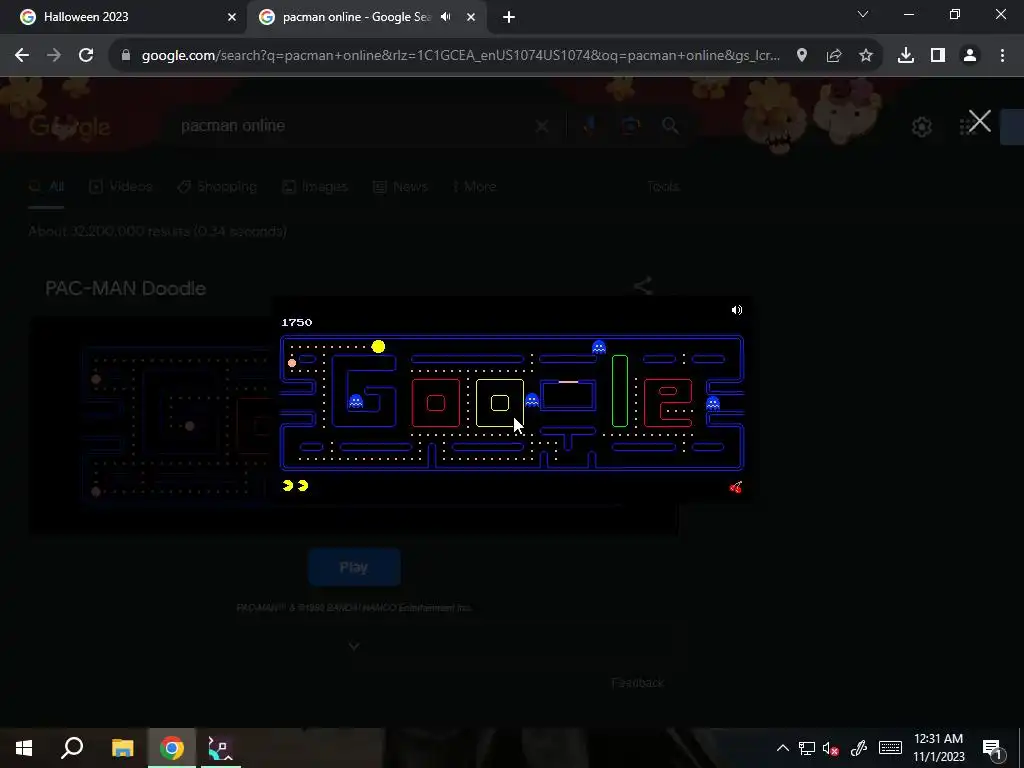This screenshot has width=1024, height=768.
Task: Share the PAC-MAN Doodle
Action: click(x=643, y=285)
